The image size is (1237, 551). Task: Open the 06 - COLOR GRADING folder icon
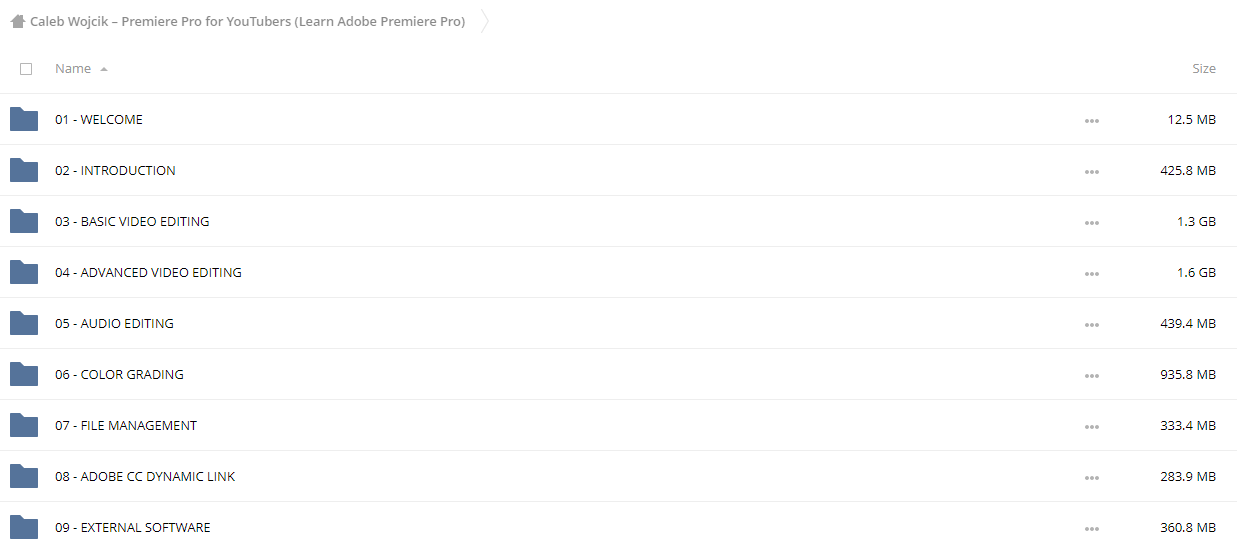(x=24, y=374)
